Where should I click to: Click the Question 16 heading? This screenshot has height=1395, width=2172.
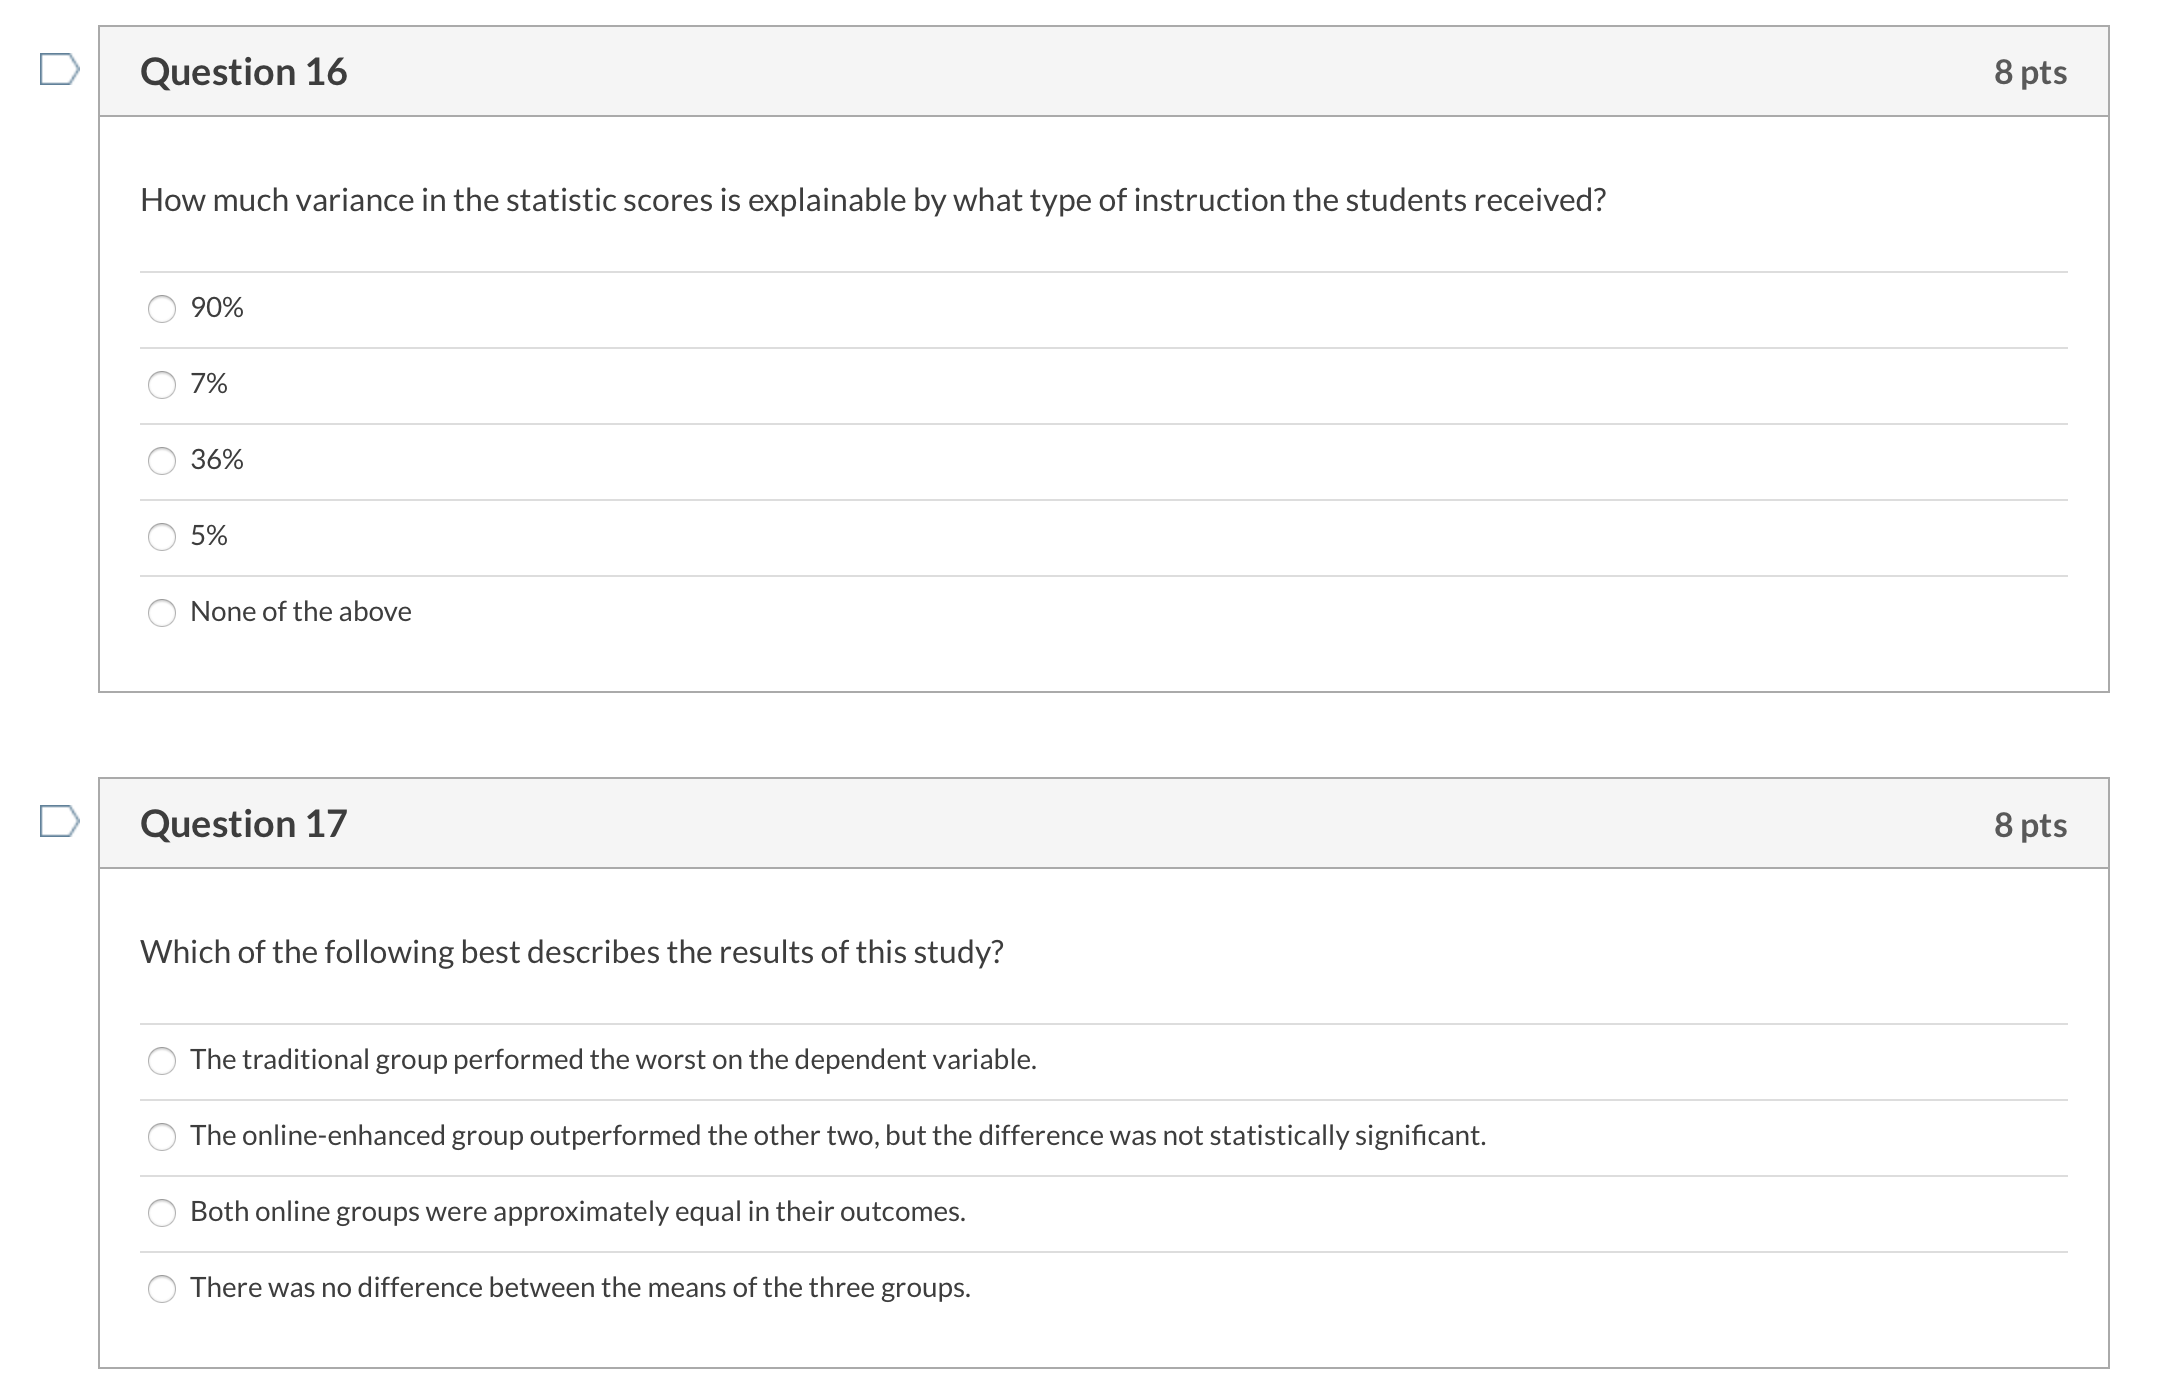(x=243, y=72)
